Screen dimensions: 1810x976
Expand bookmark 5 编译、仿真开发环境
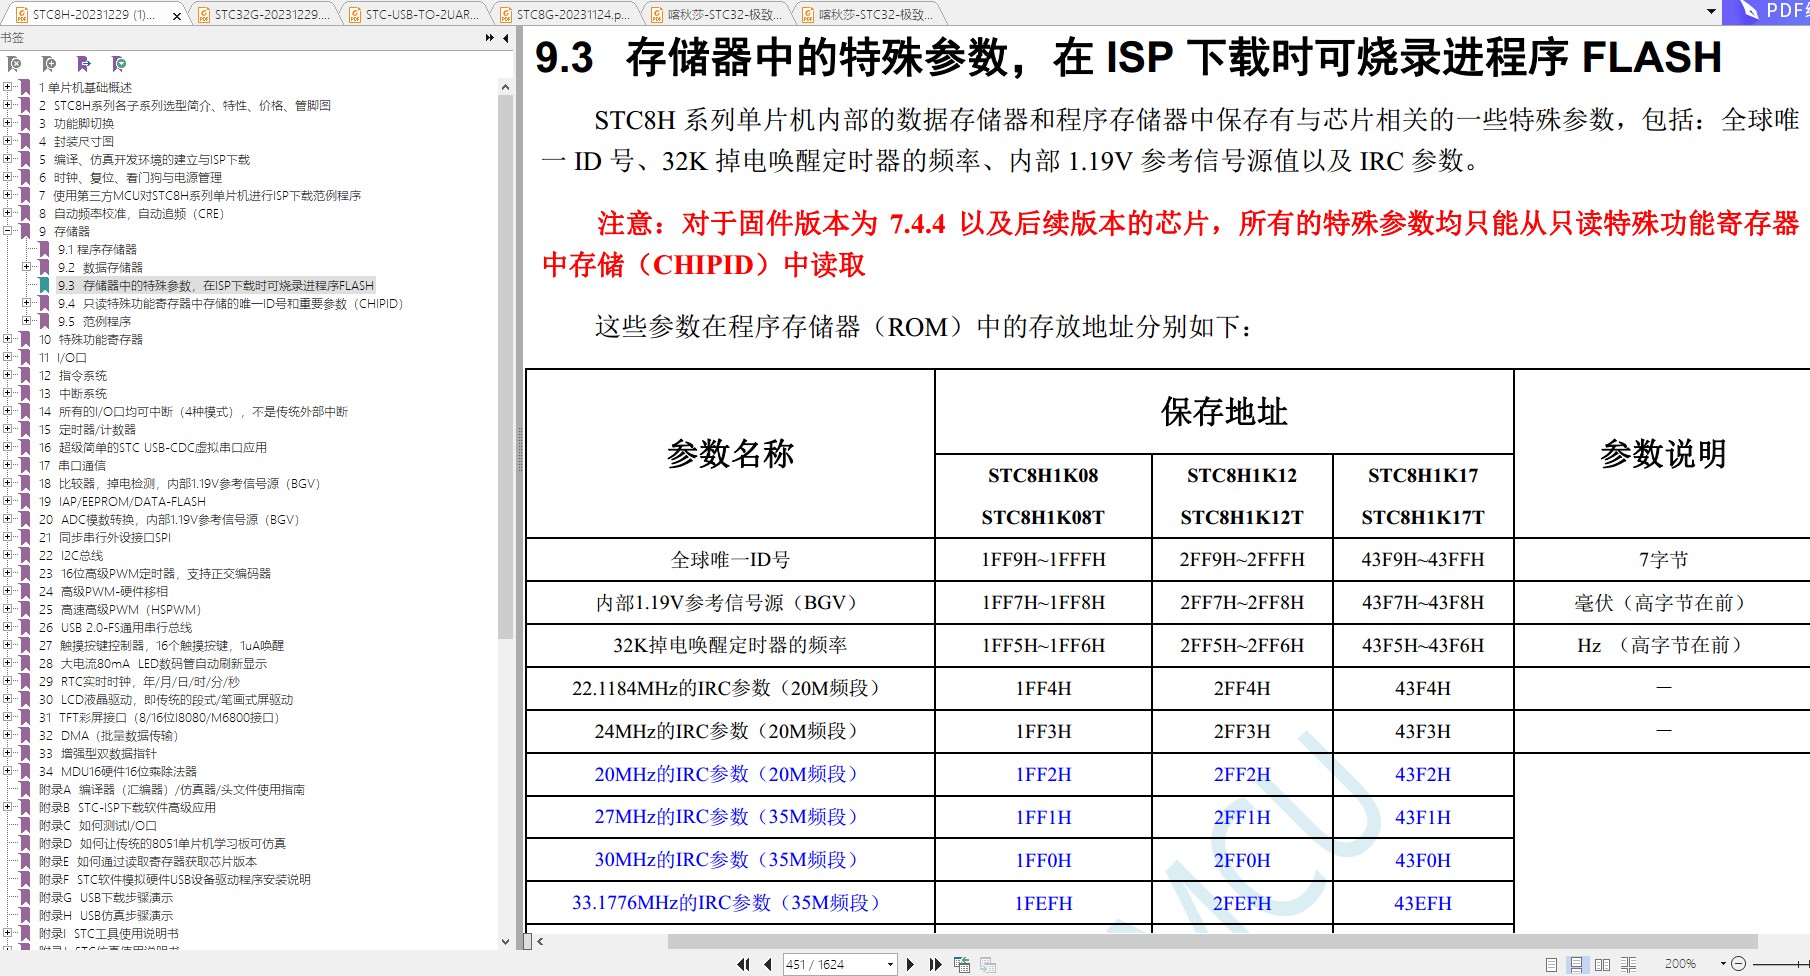click(8, 160)
